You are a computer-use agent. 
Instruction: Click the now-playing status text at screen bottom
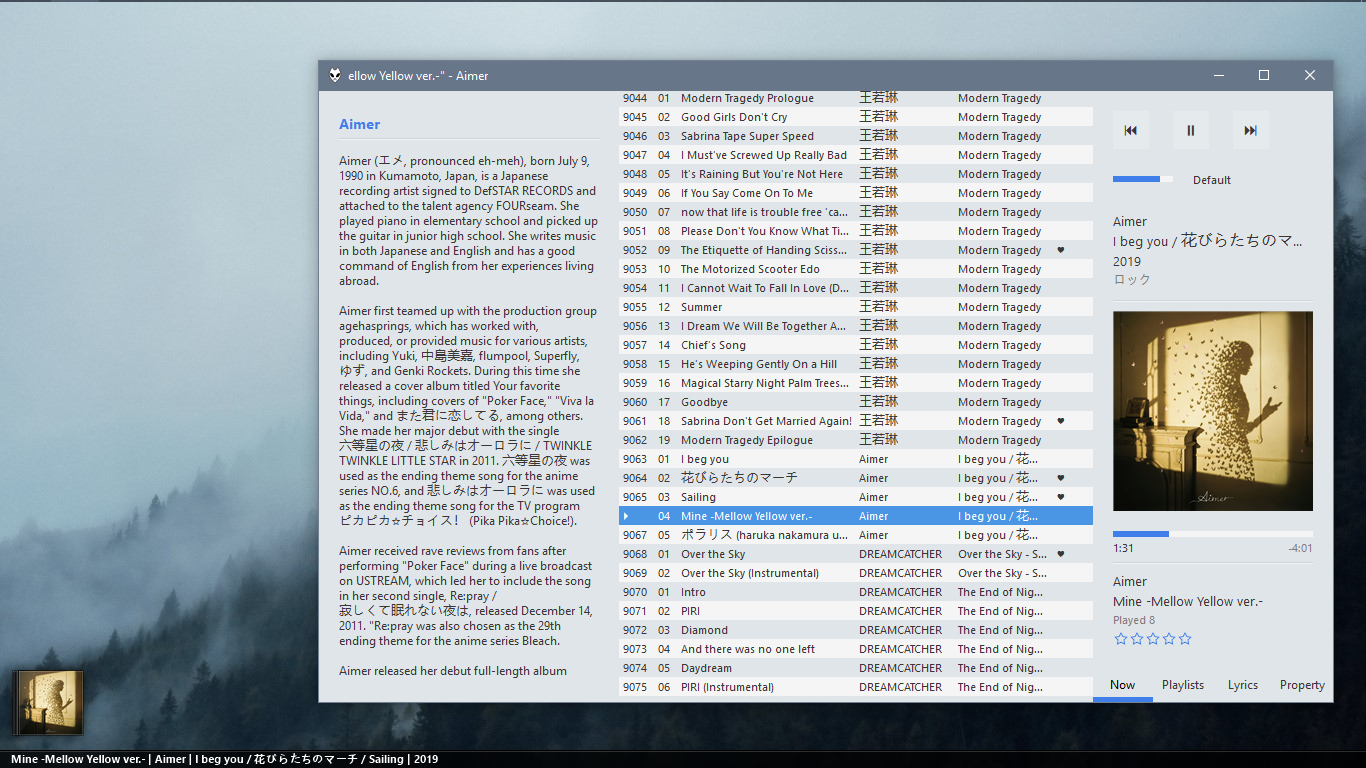225,759
